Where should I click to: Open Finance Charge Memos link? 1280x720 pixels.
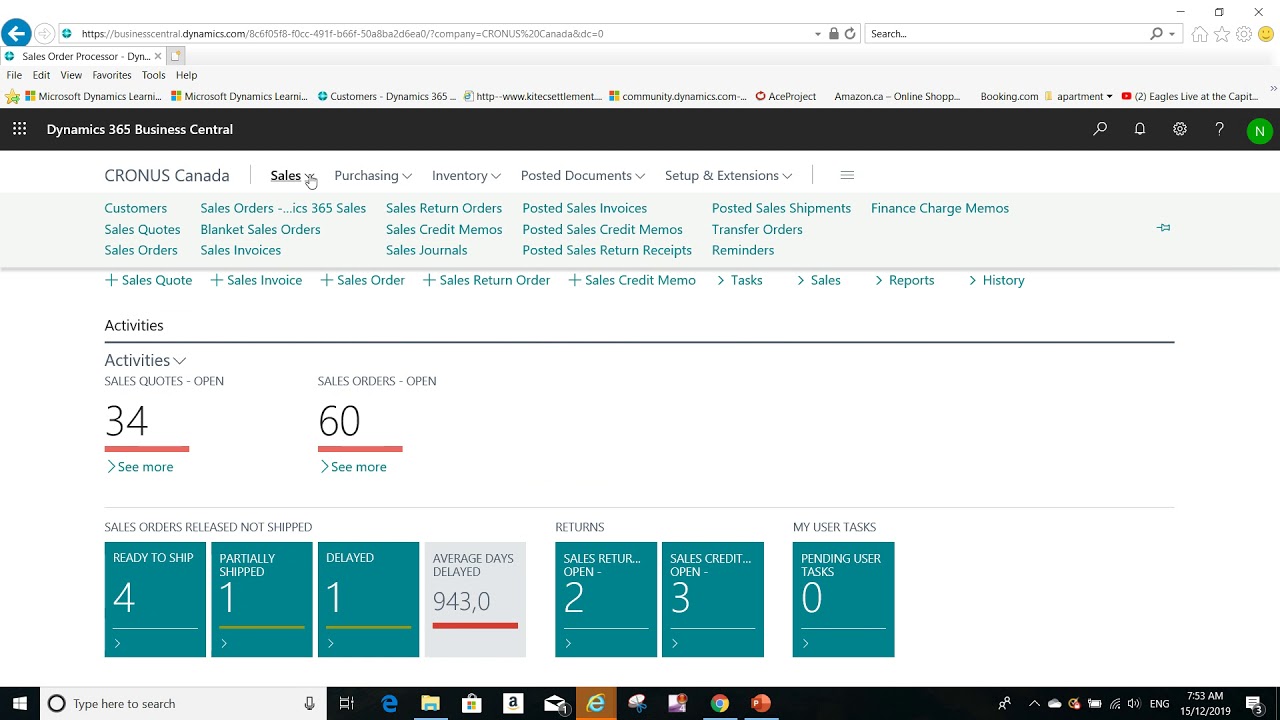[940, 208]
